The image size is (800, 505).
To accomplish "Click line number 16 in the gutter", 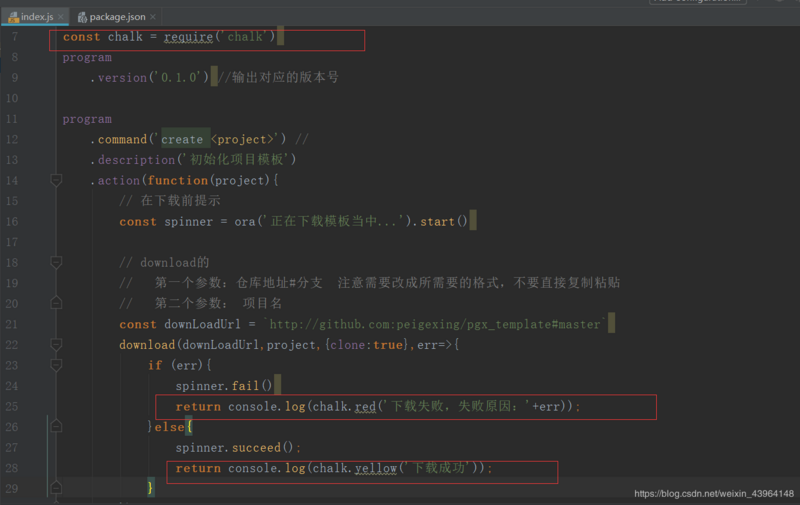I will (12, 221).
